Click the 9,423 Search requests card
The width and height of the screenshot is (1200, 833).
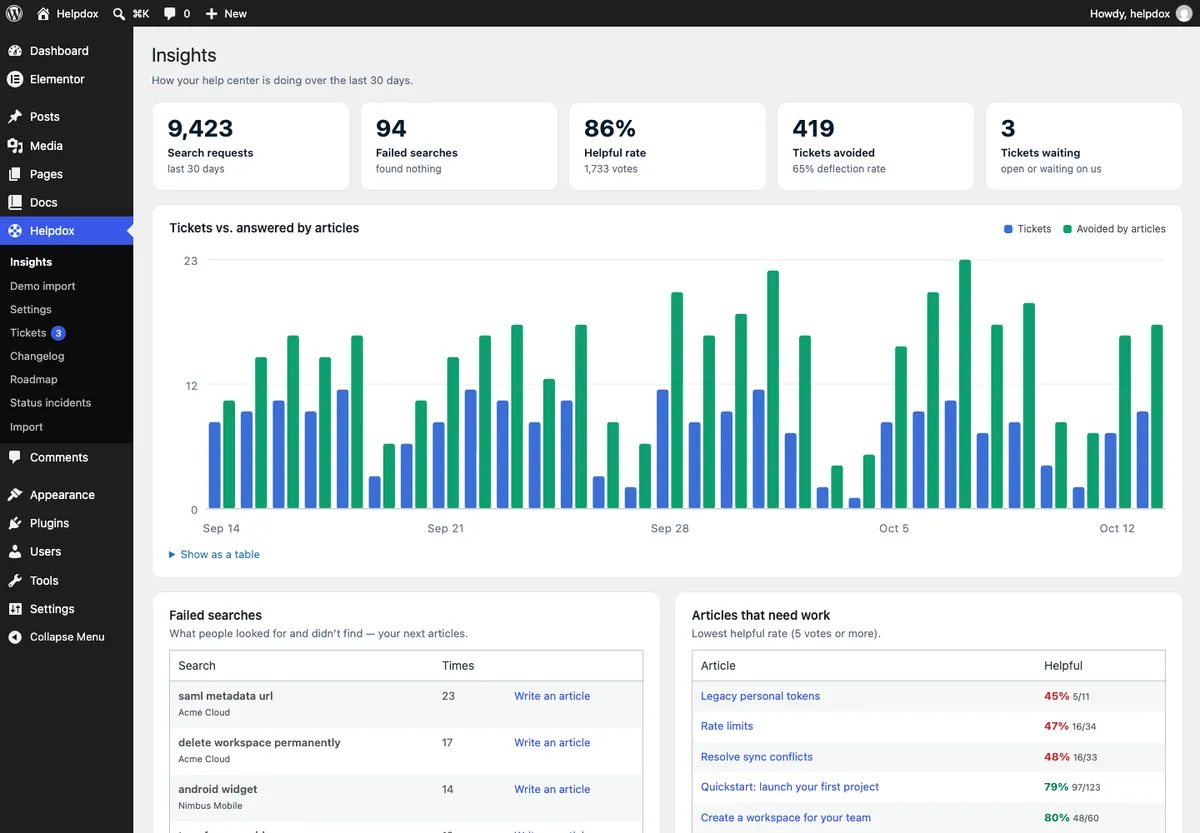(x=251, y=146)
